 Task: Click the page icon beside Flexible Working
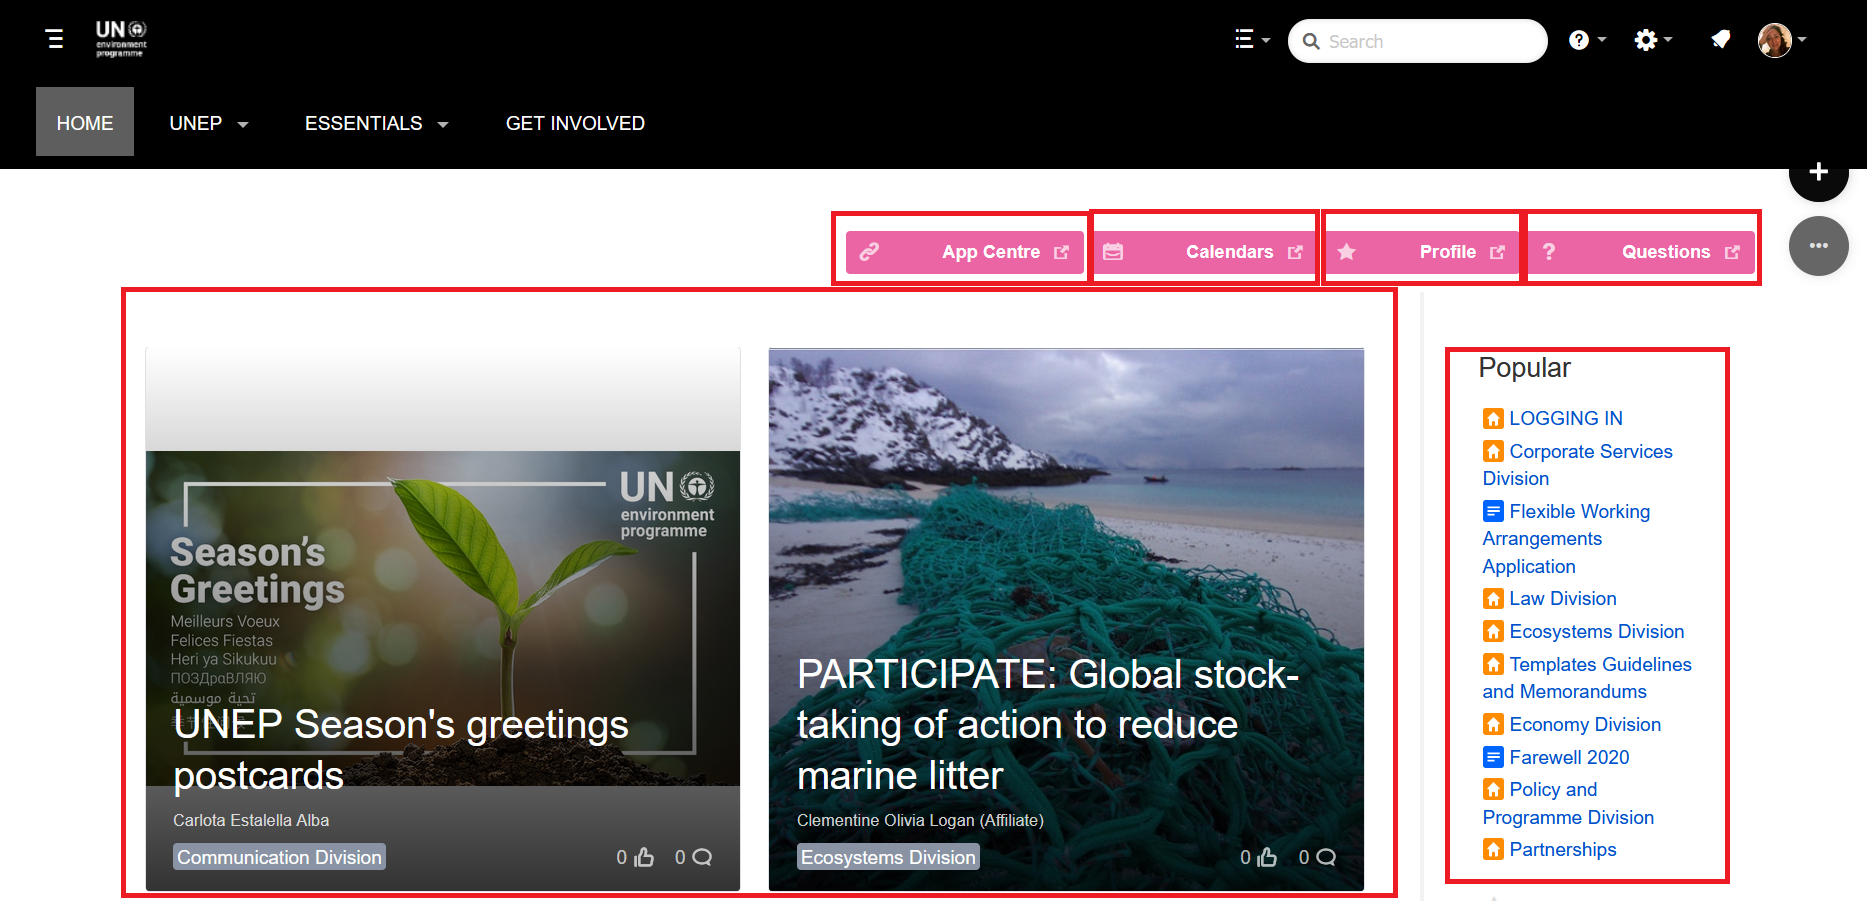[1493, 511]
